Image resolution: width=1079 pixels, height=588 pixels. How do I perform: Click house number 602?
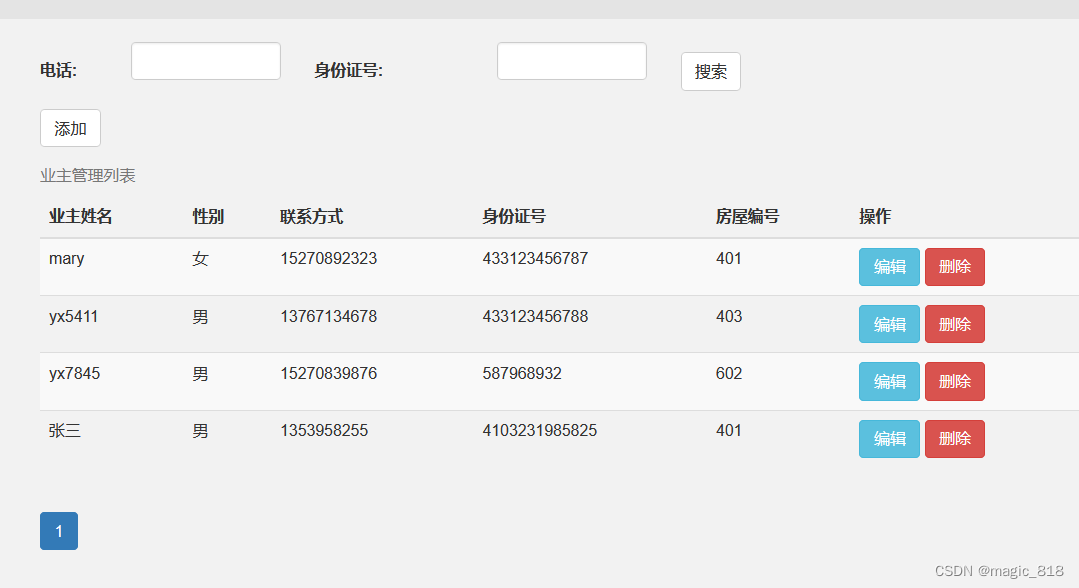[729, 373]
